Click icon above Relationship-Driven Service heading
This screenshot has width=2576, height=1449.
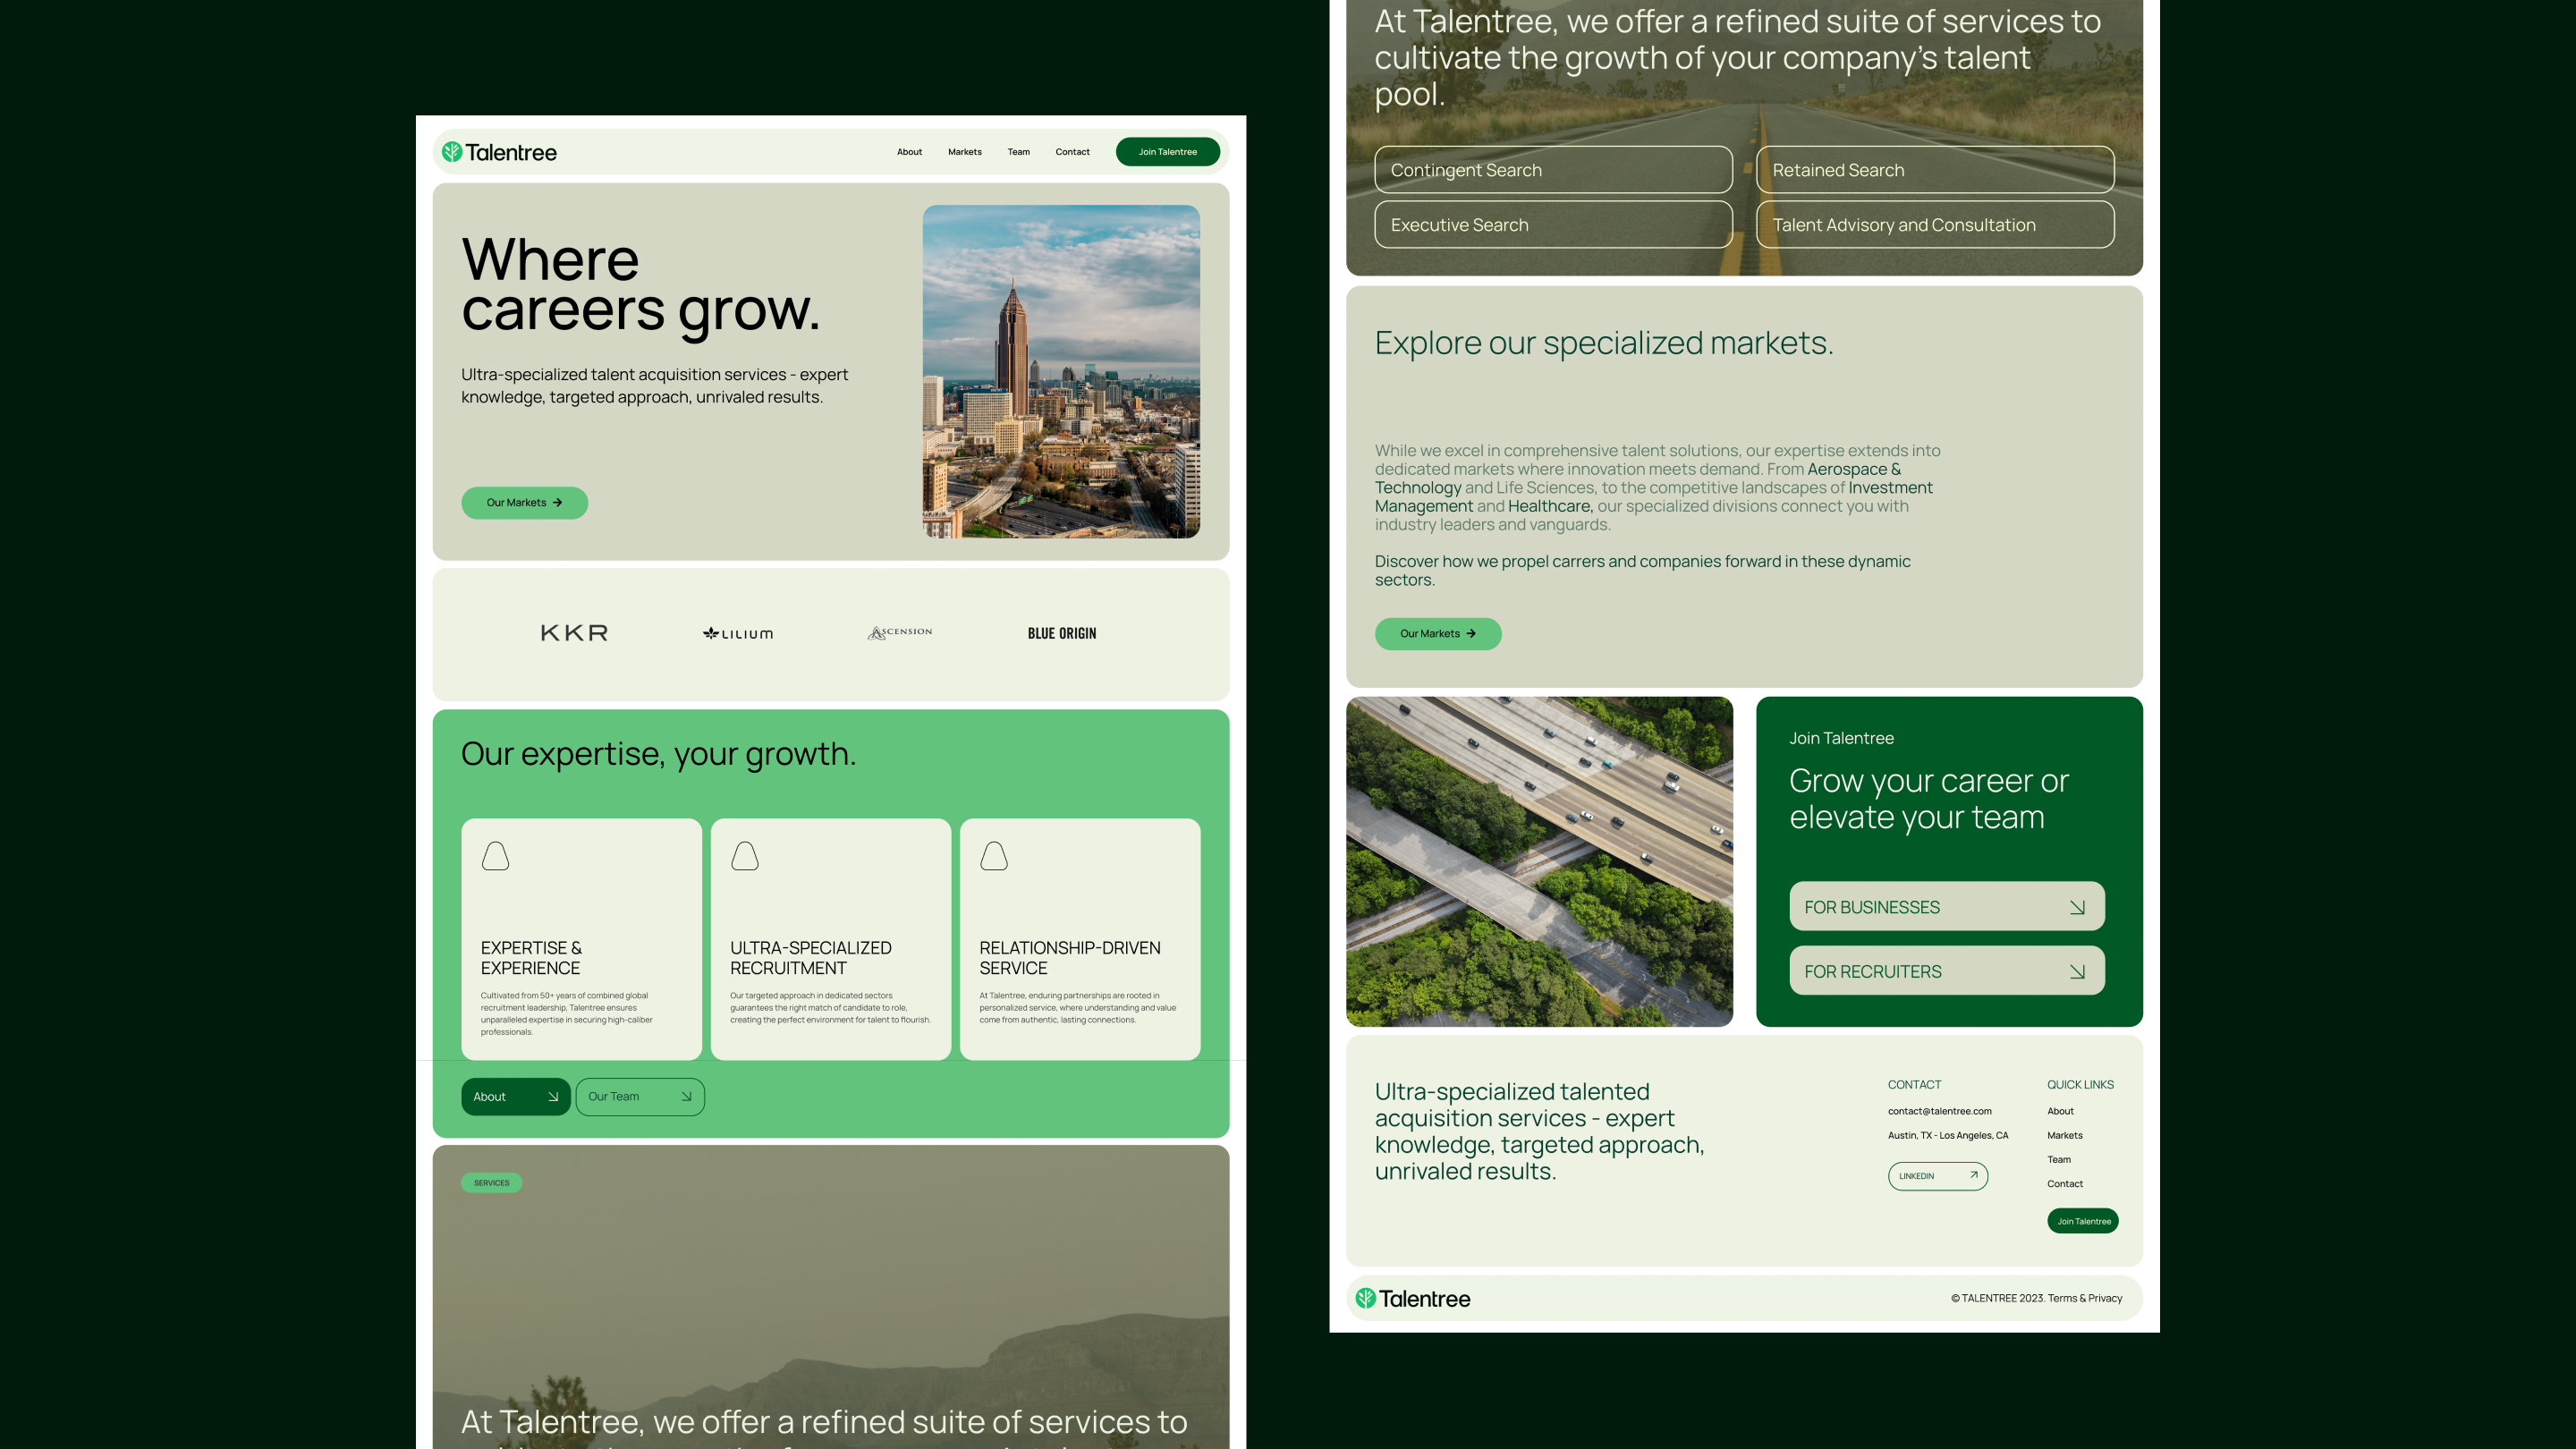coord(993,856)
